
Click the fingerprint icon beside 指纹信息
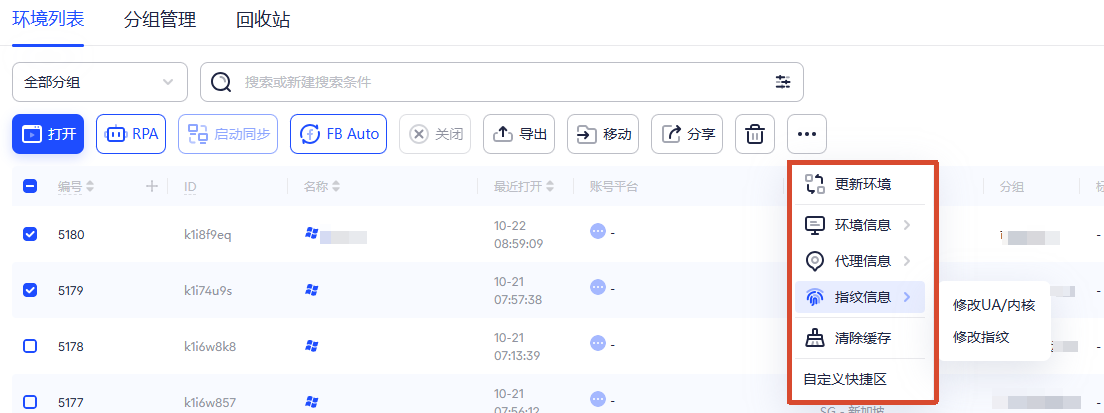(x=815, y=298)
